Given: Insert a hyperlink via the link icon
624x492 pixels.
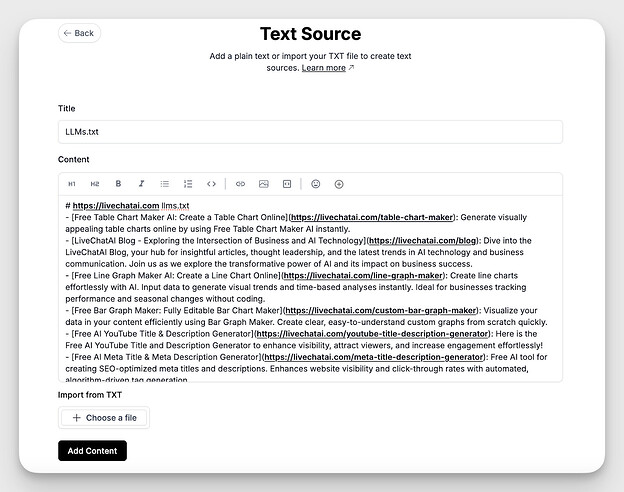Looking at the screenshot, I should pyautogui.click(x=240, y=184).
